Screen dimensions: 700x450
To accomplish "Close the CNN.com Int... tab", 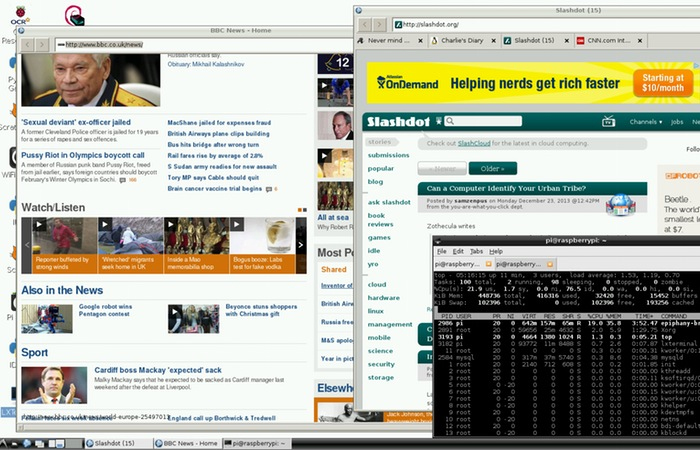I will (640, 41).
